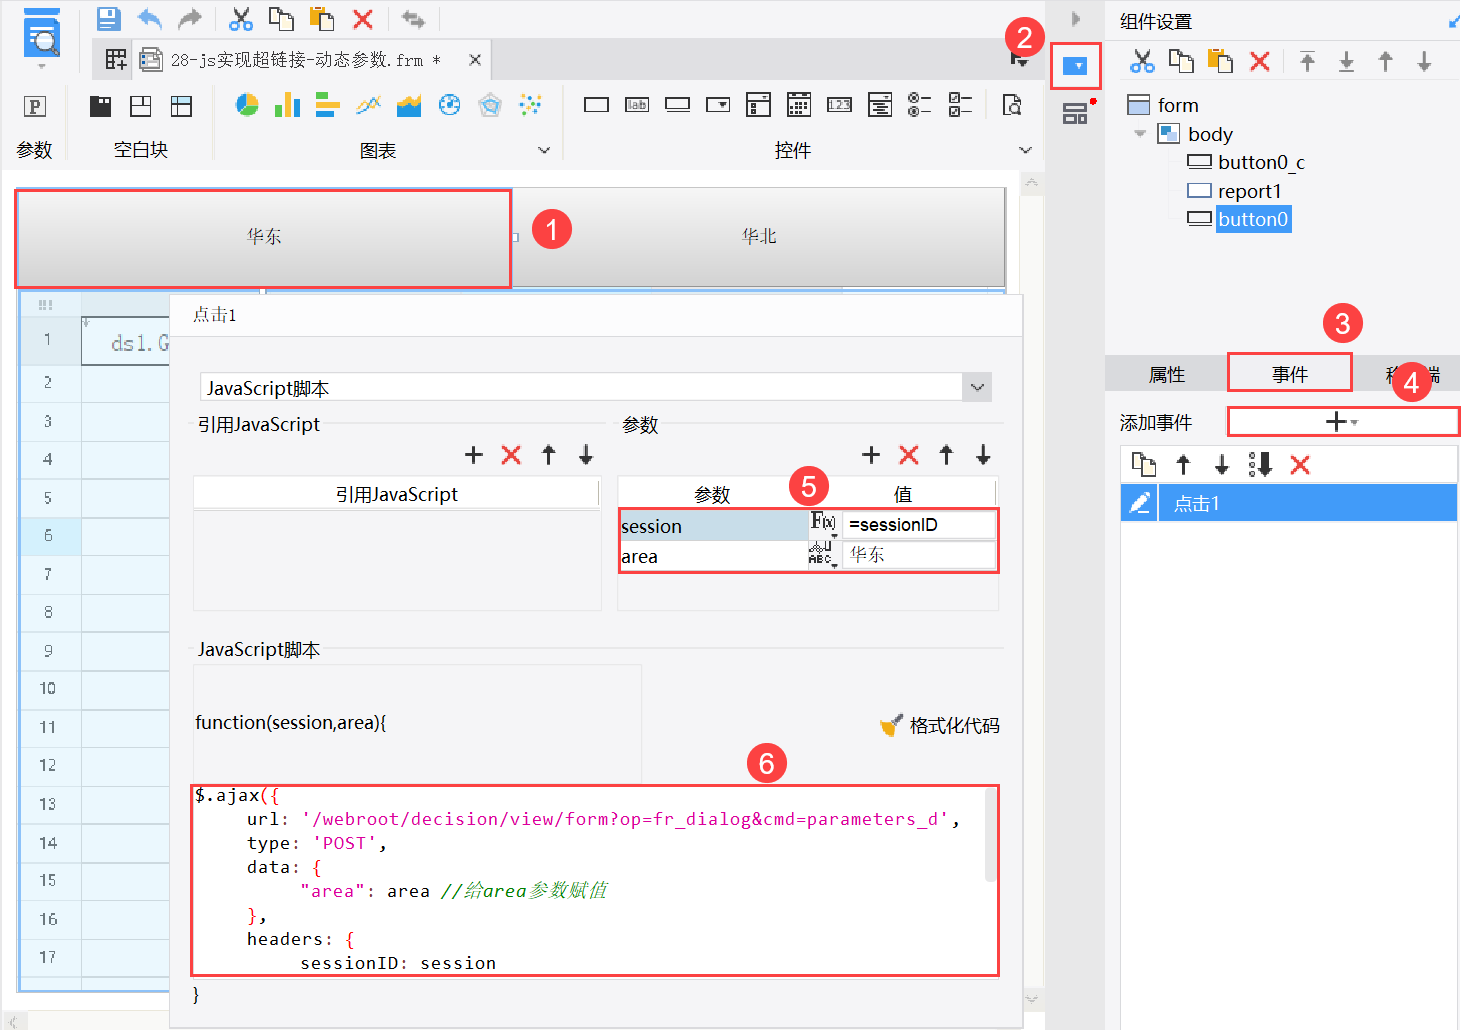Insert a pie chart from chart toolbar
Screen dimensions: 1461x1030
tap(247, 104)
